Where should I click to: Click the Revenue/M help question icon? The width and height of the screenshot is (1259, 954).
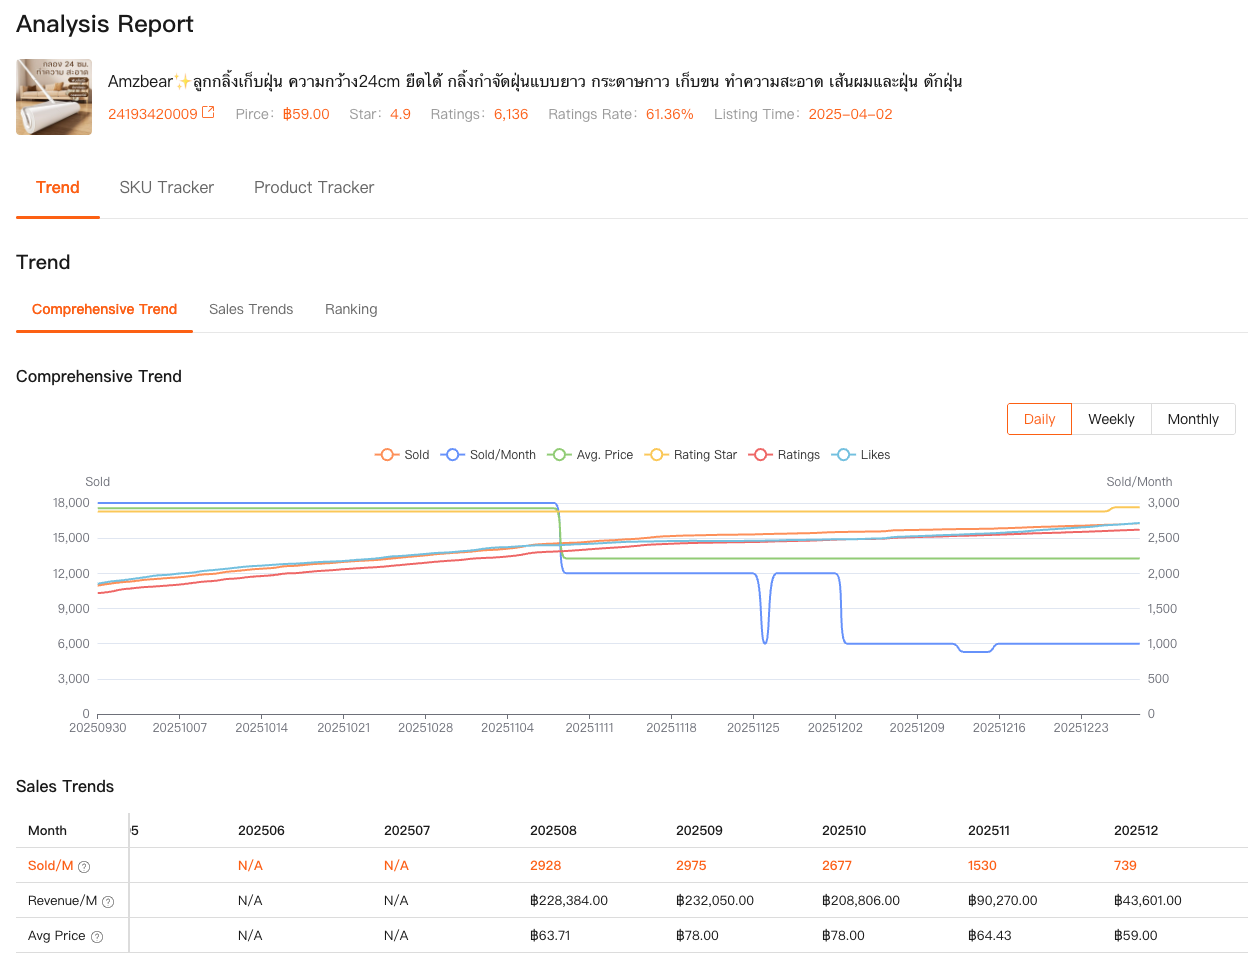108,902
